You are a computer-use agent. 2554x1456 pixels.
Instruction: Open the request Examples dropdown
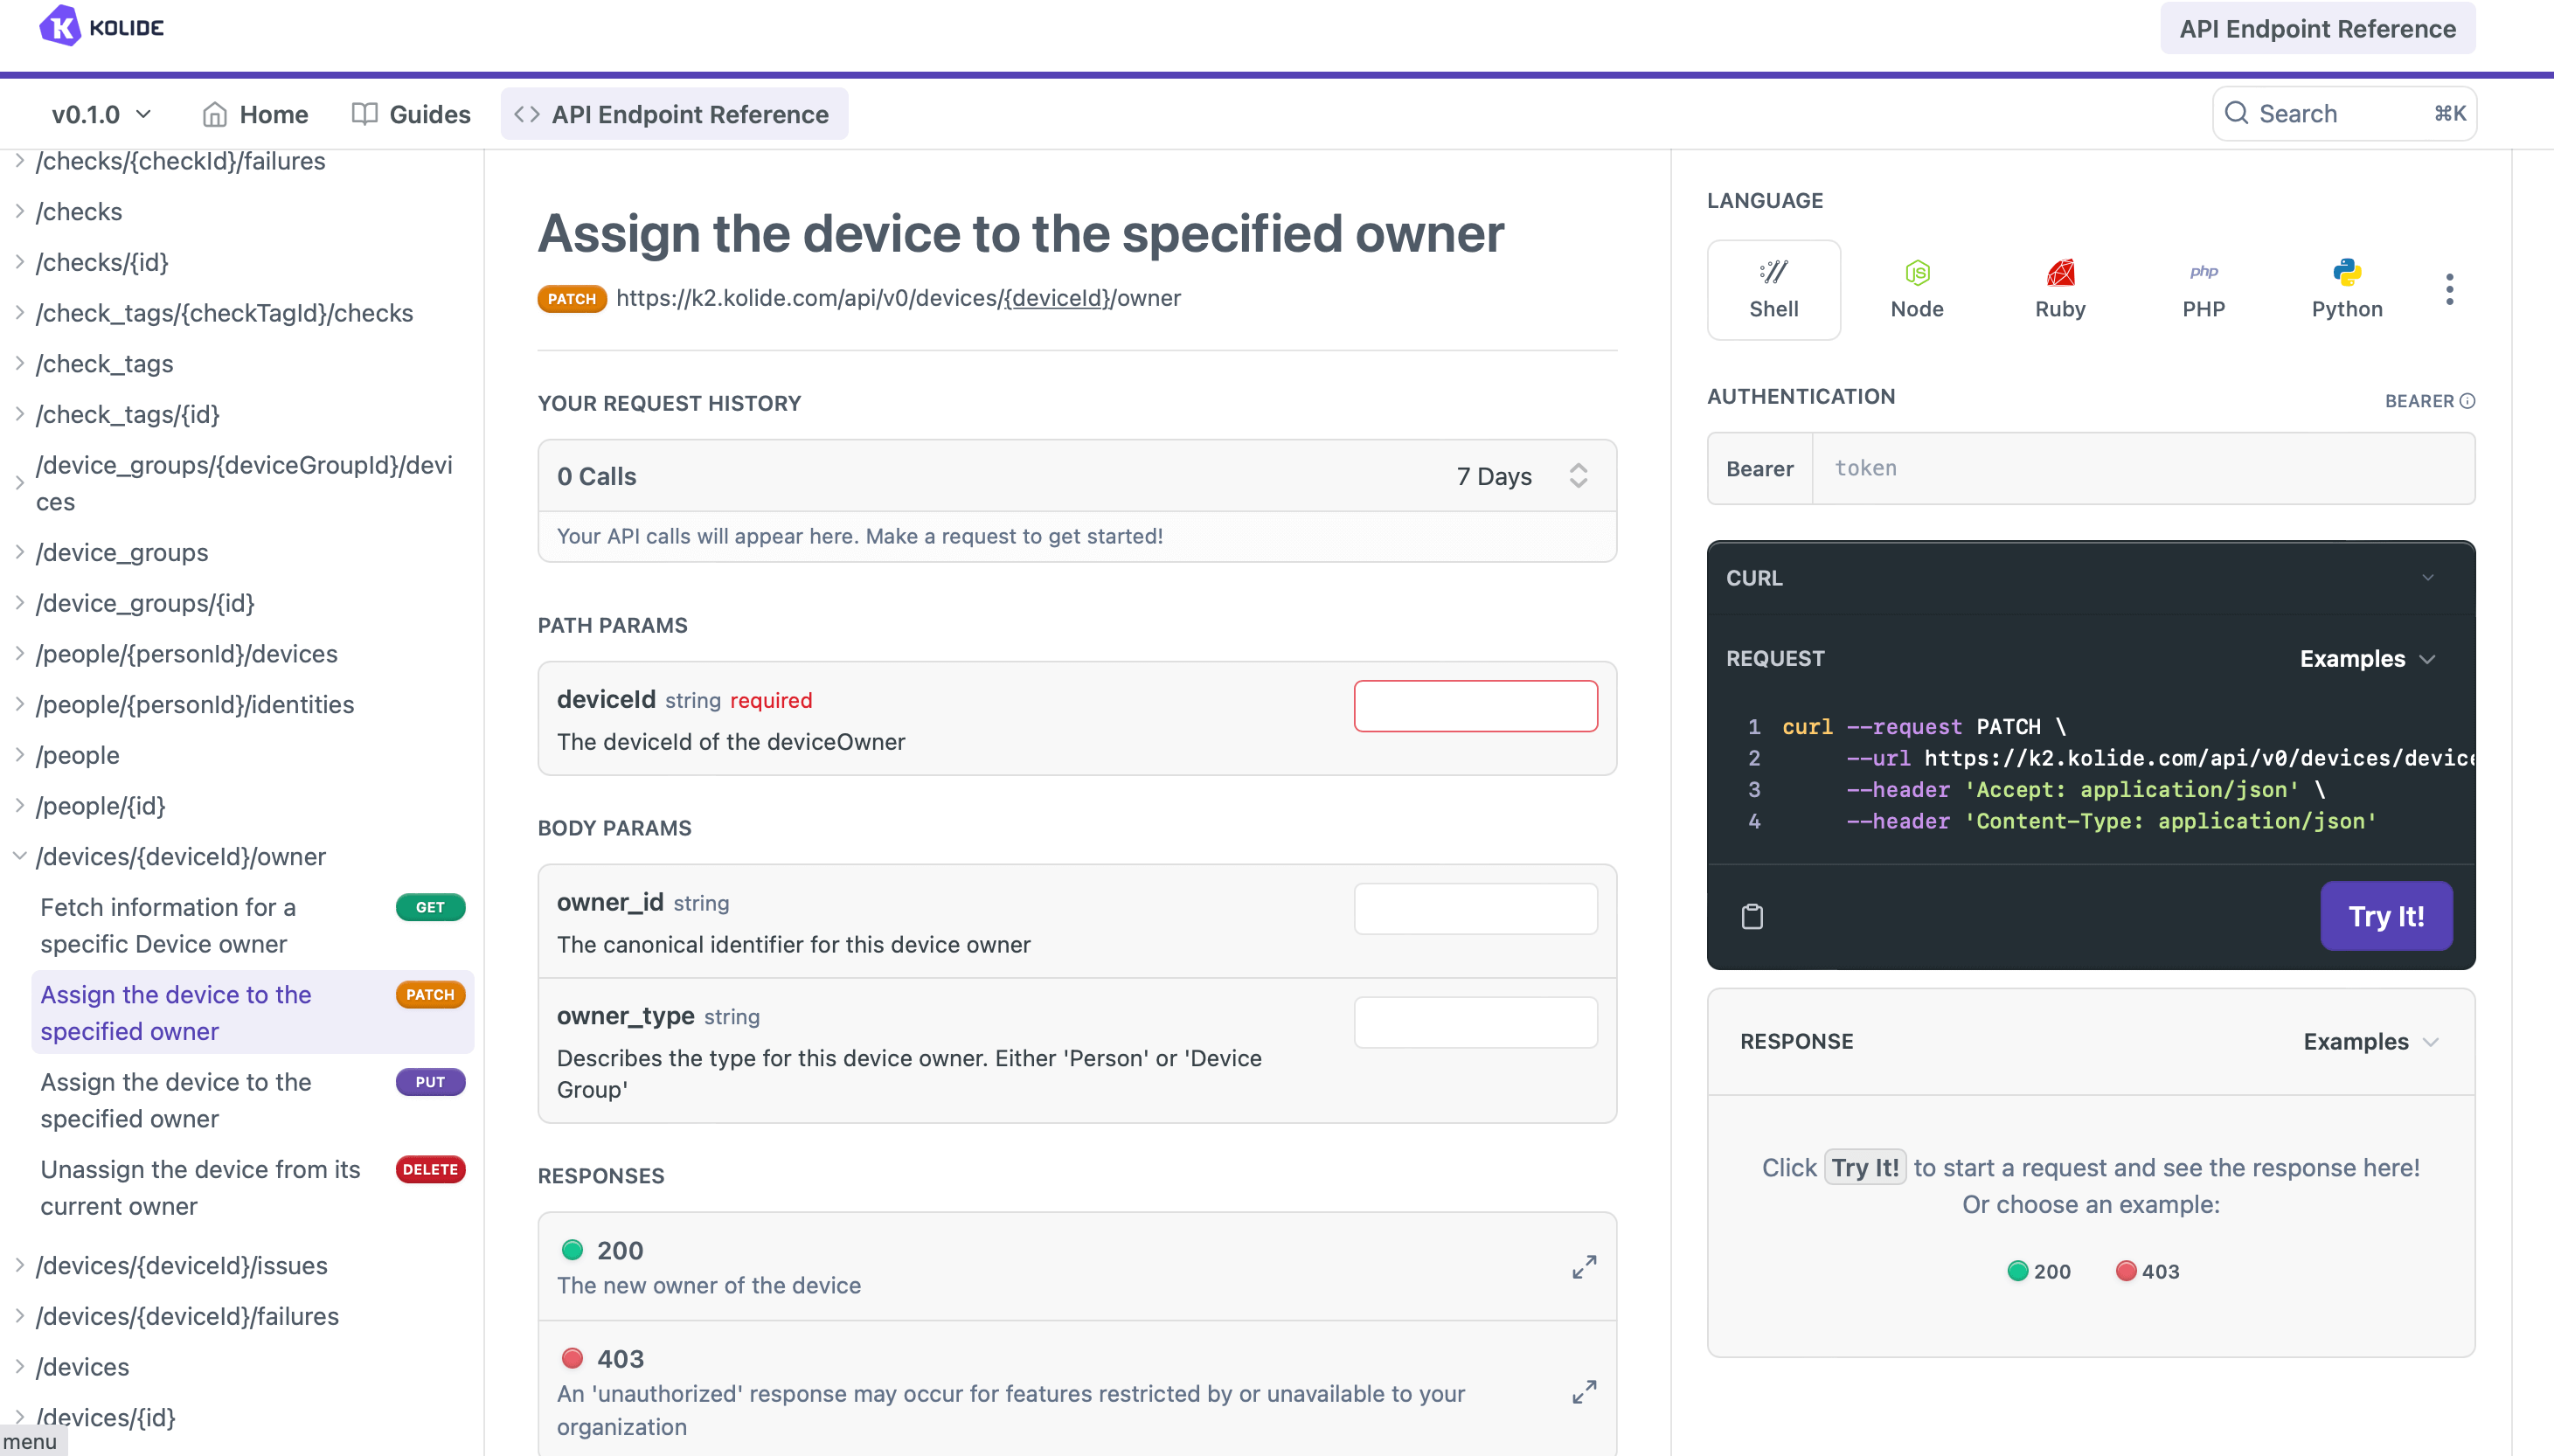(x=2365, y=659)
